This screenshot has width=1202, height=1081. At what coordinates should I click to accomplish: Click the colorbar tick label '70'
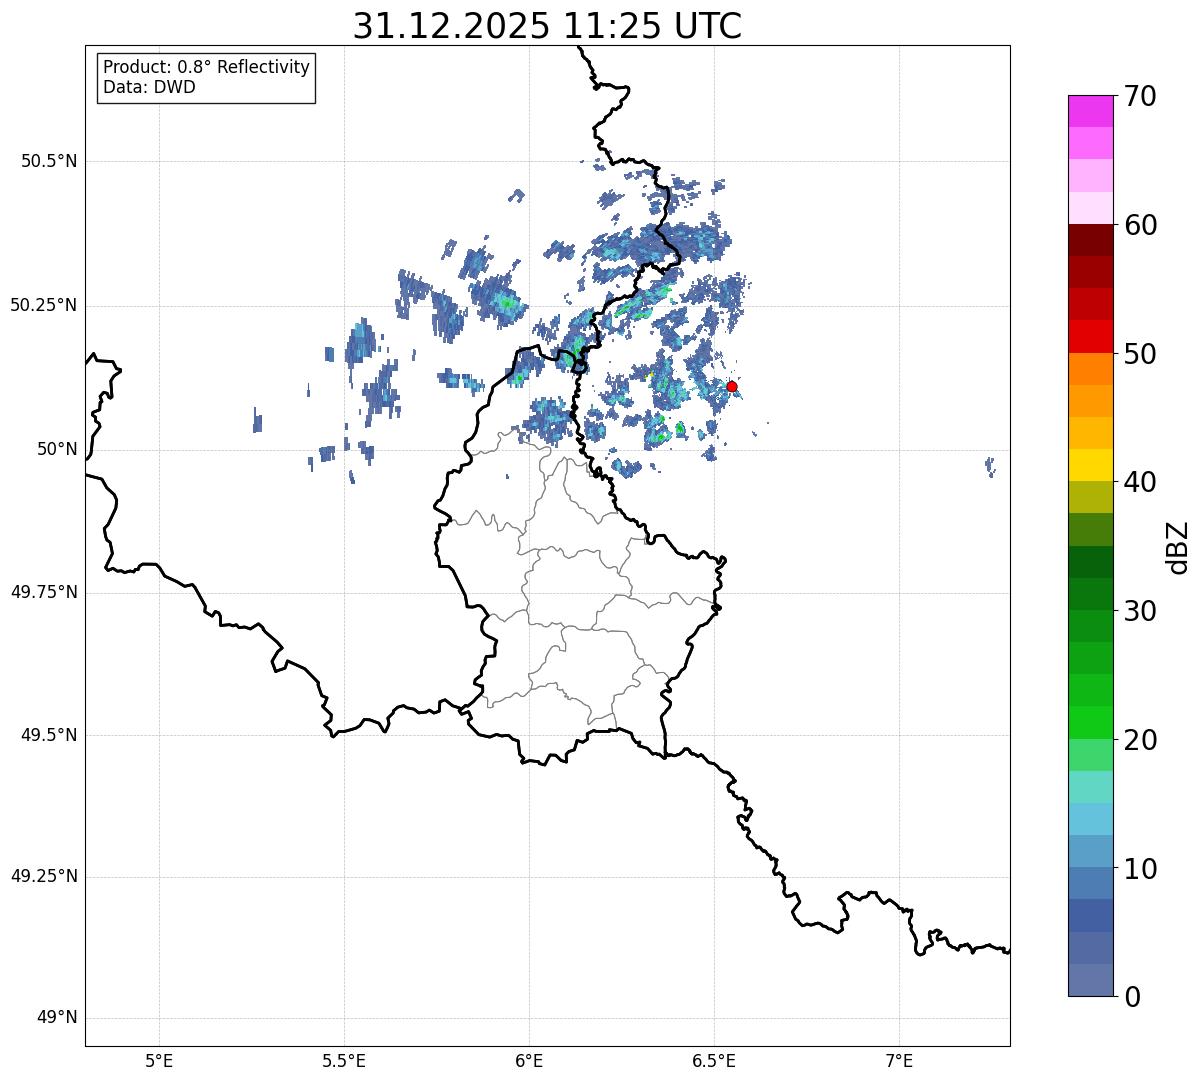pos(1141,97)
